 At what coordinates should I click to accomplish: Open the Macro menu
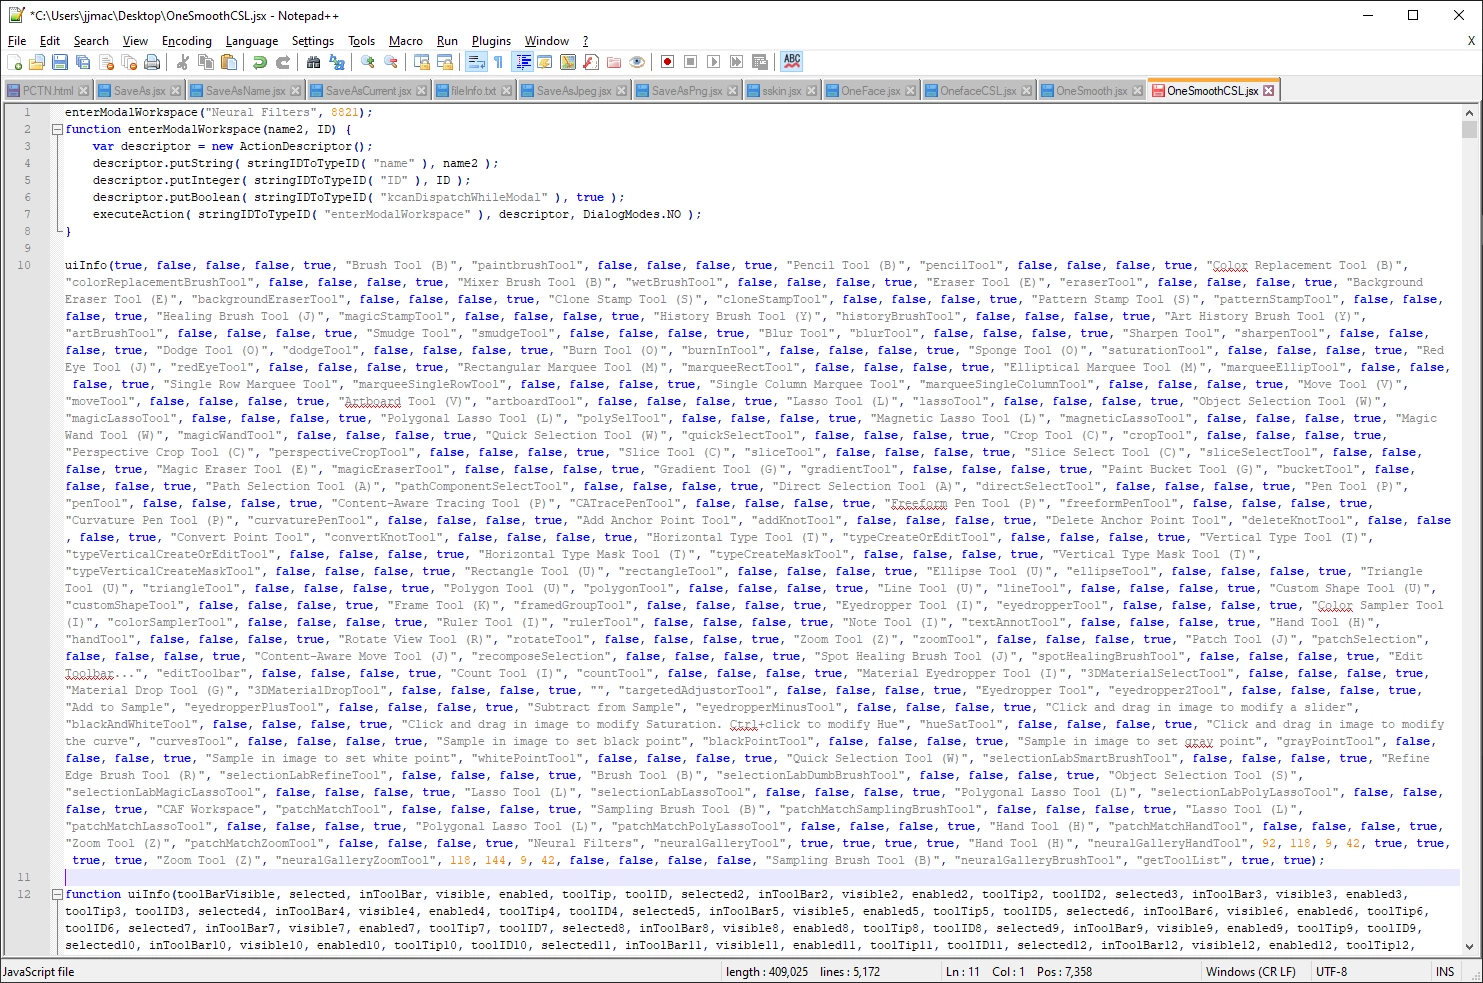click(406, 41)
